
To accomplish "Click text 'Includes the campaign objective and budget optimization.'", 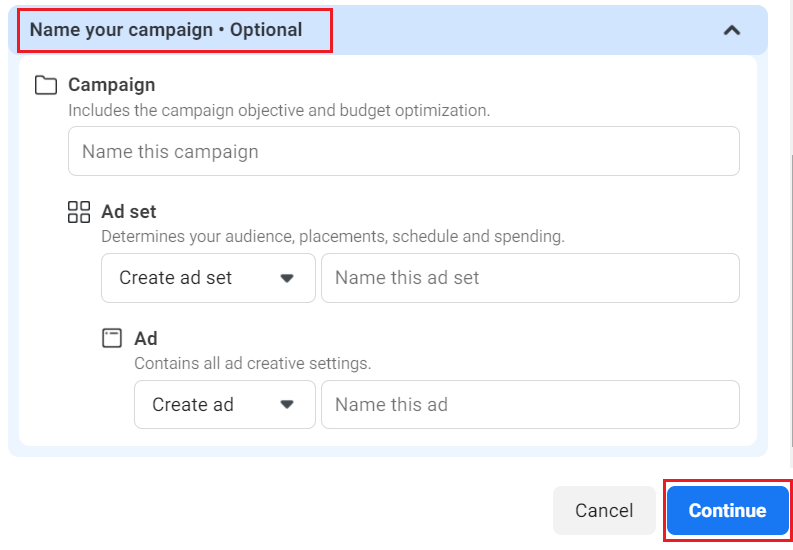I will (279, 110).
